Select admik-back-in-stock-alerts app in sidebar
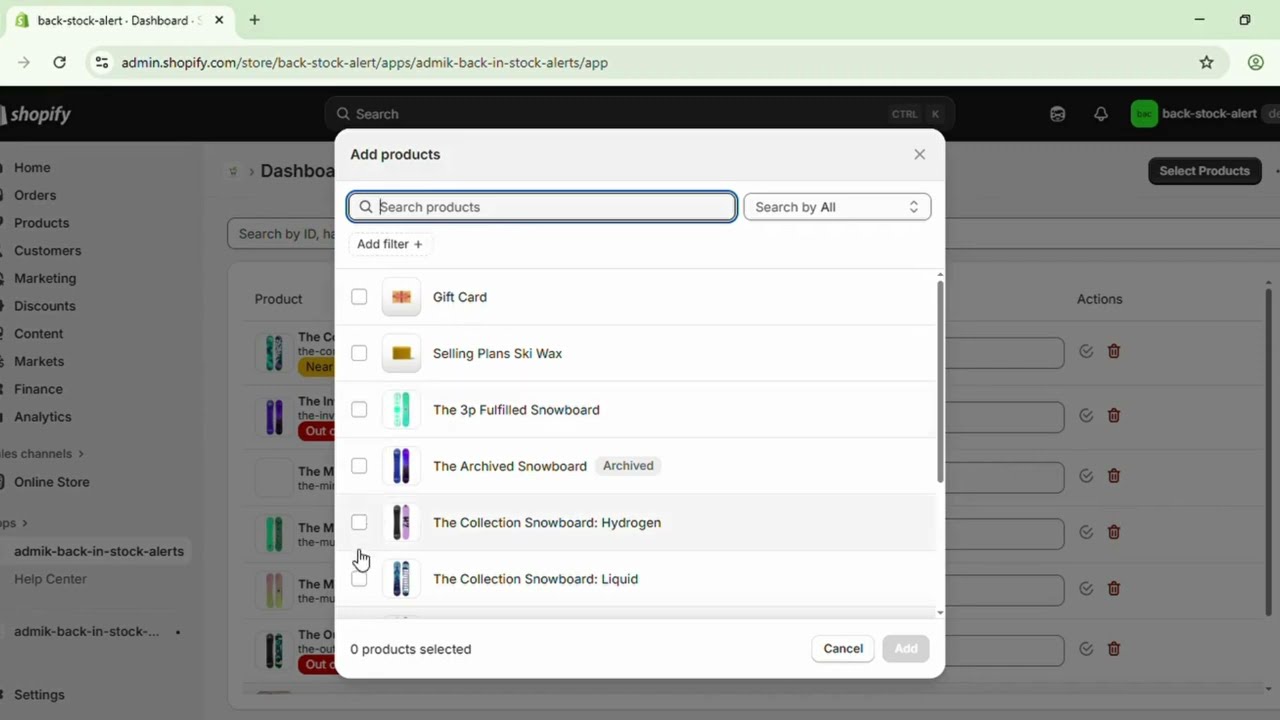The width and height of the screenshot is (1280, 720). pos(98,551)
